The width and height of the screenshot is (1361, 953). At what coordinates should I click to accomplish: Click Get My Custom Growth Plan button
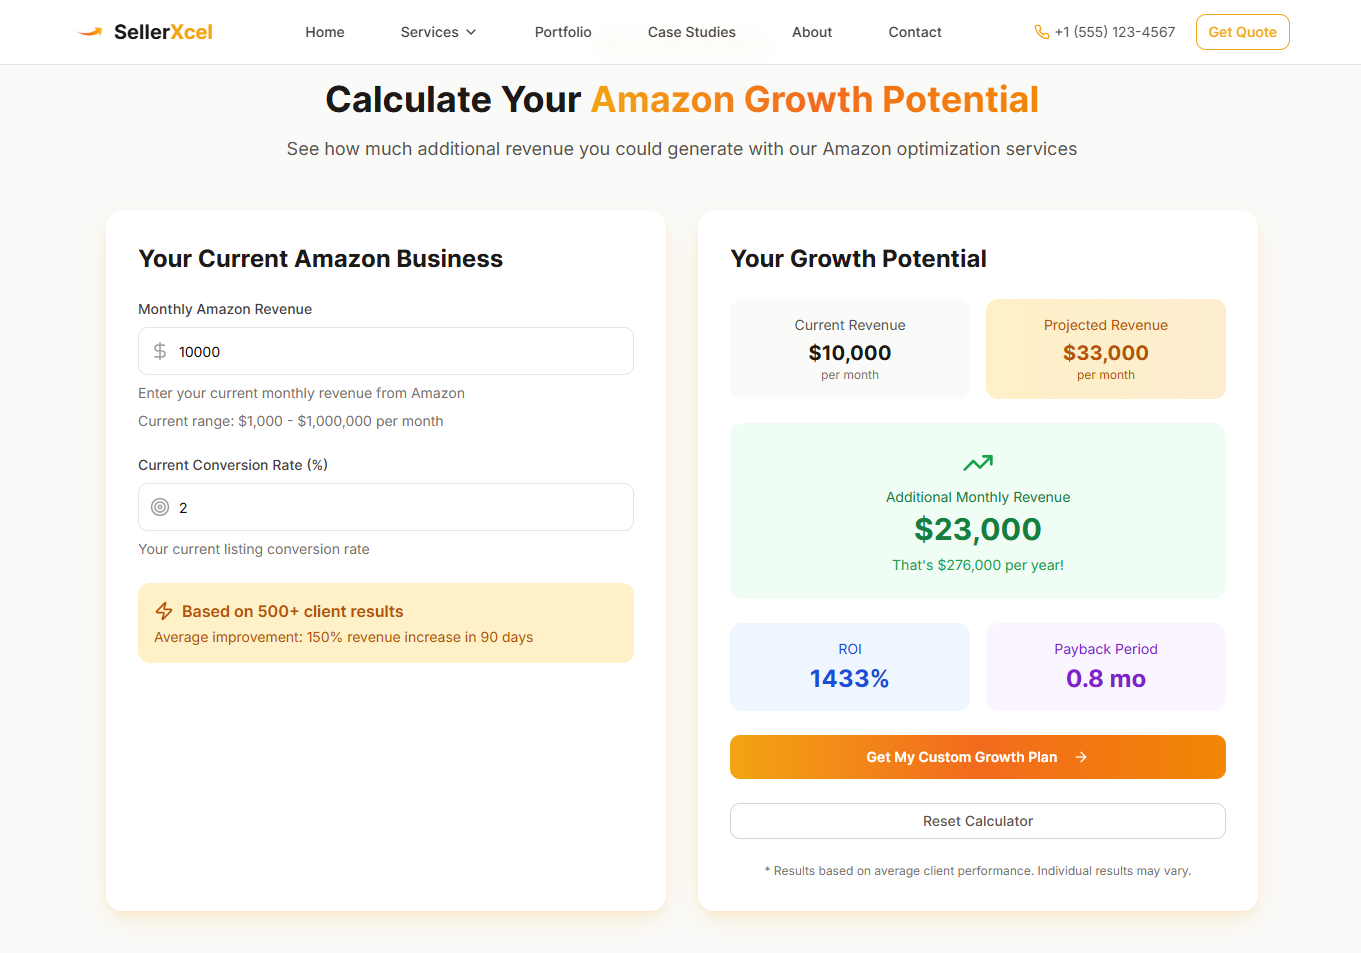click(x=978, y=757)
